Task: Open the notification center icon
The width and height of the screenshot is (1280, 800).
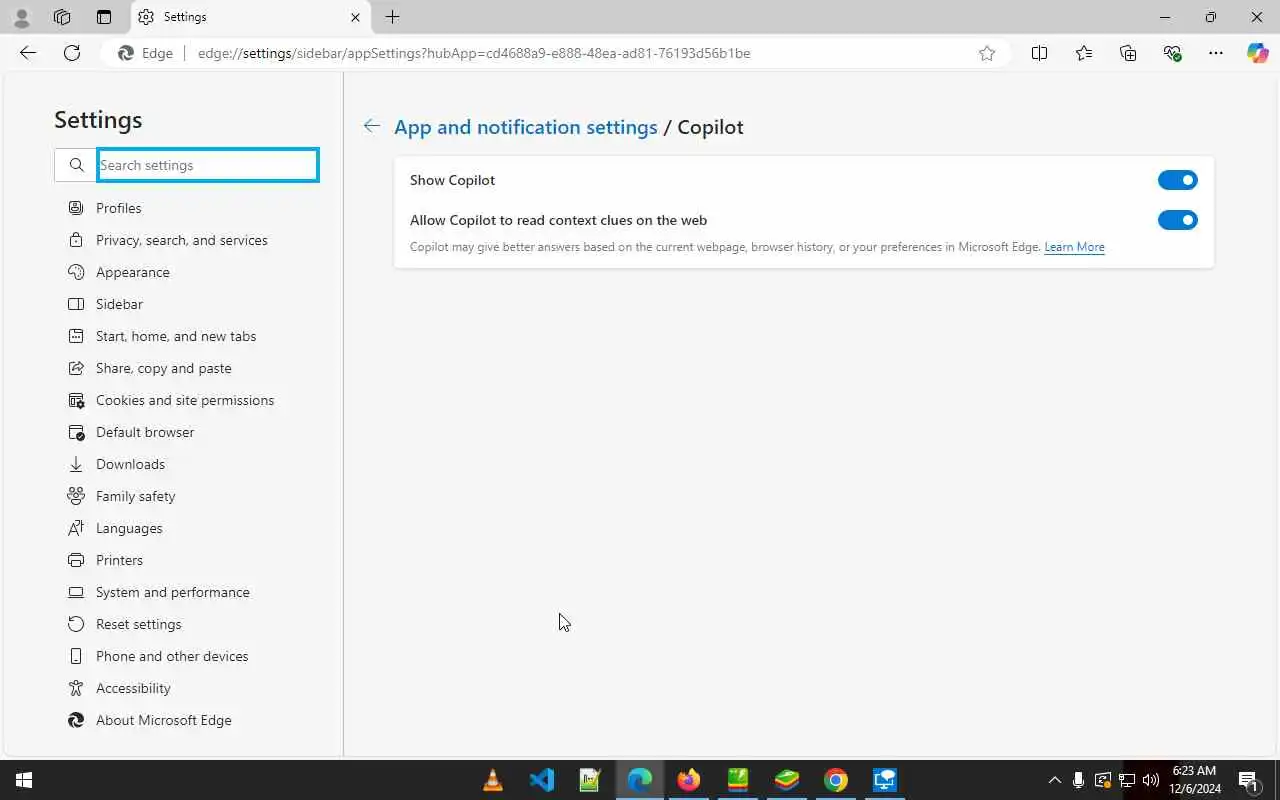Action: (1248, 780)
